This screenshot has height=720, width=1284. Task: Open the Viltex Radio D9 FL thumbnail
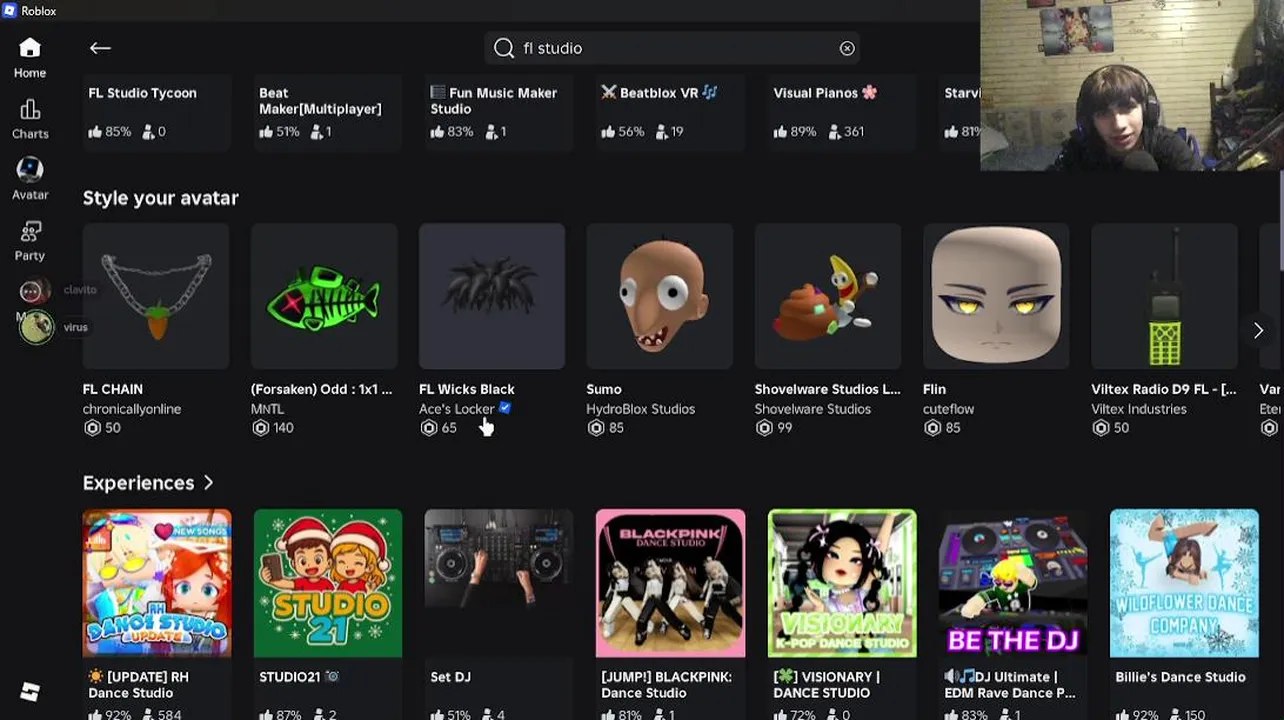click(x=1164, y=296)
